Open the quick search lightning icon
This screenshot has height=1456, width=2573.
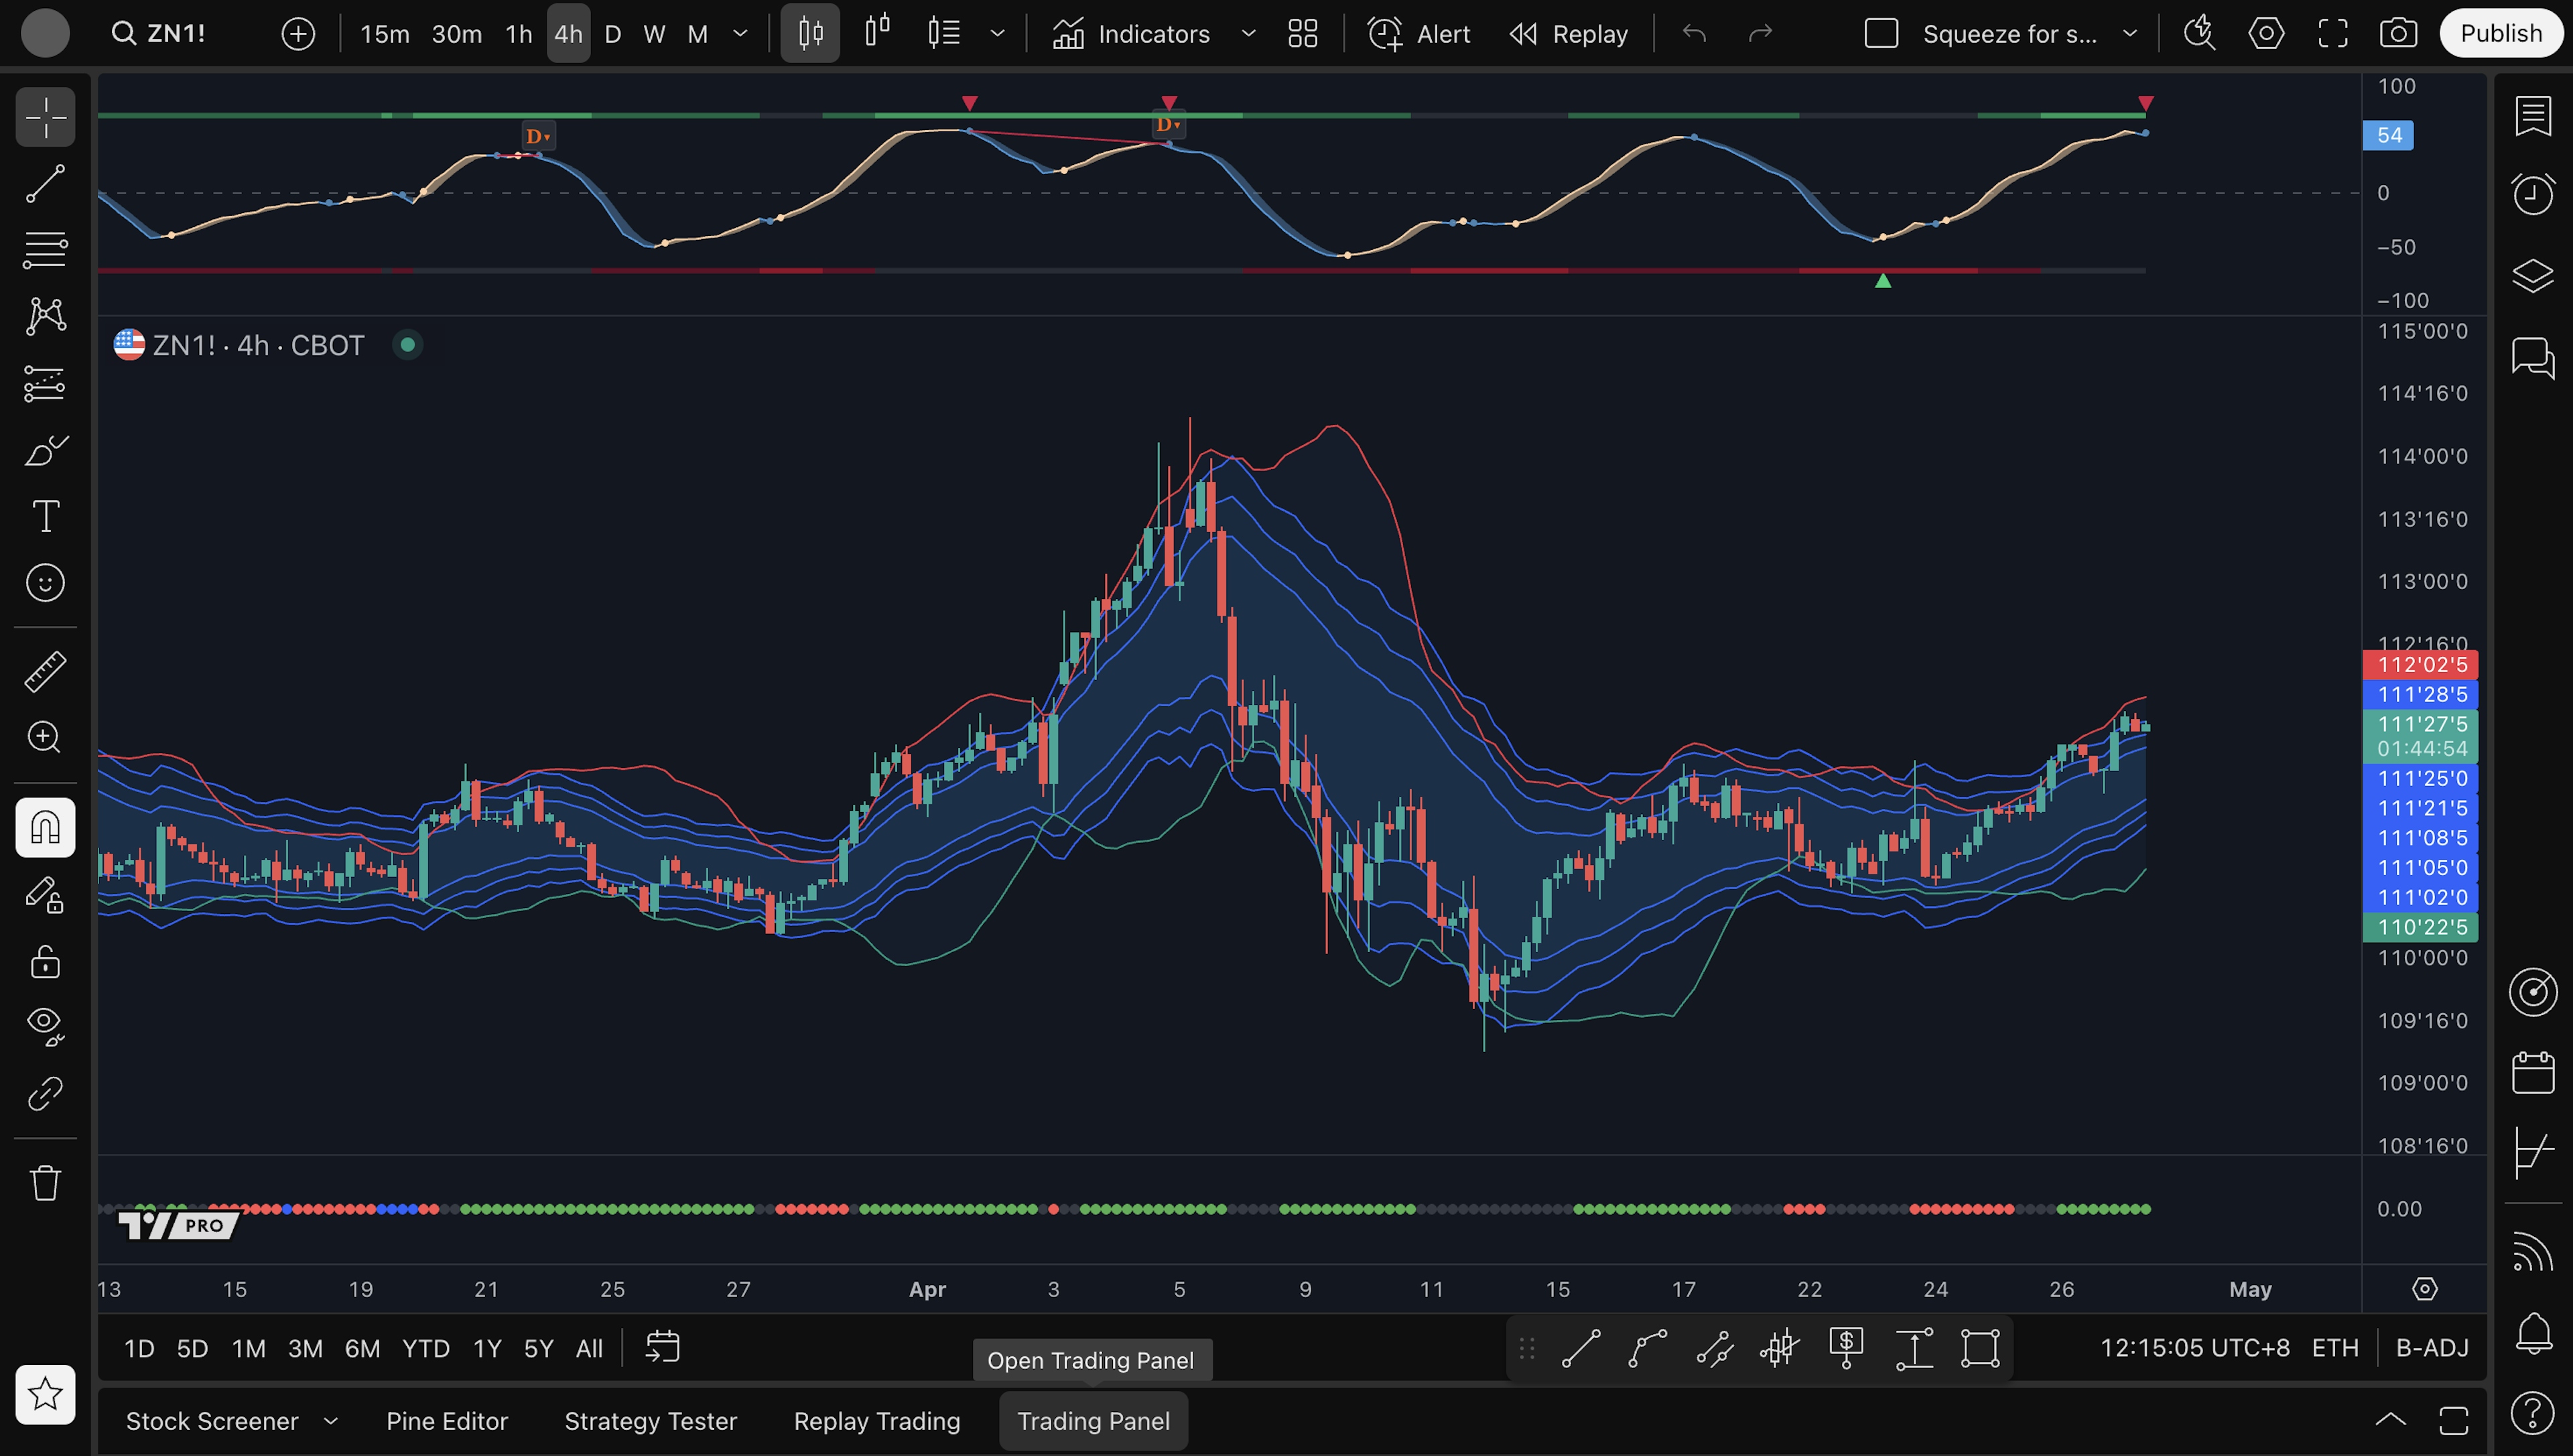pos(2199,34)
